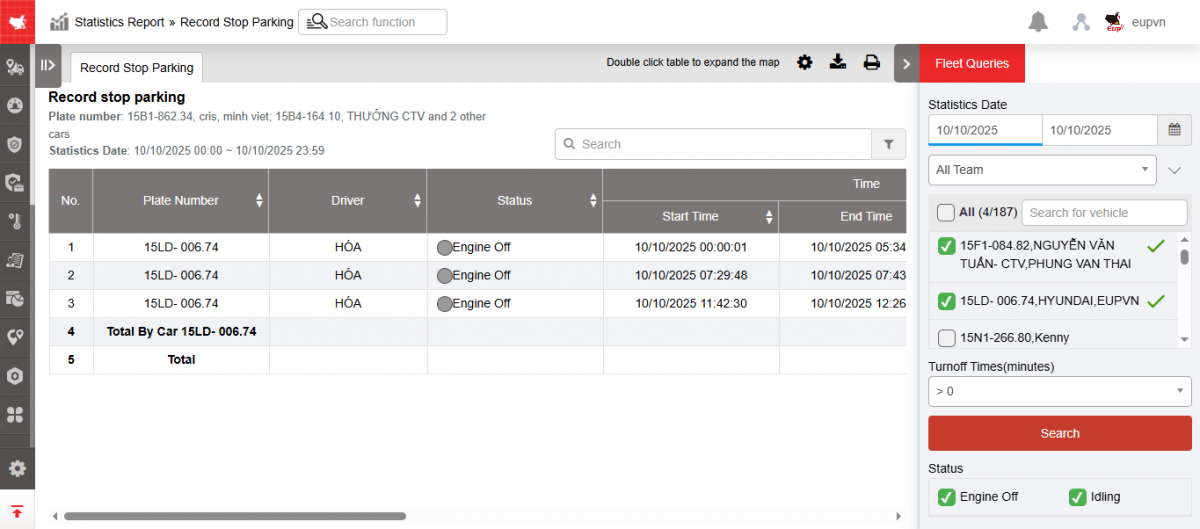Sort table by Plate Number column

(x=259, y=201)
